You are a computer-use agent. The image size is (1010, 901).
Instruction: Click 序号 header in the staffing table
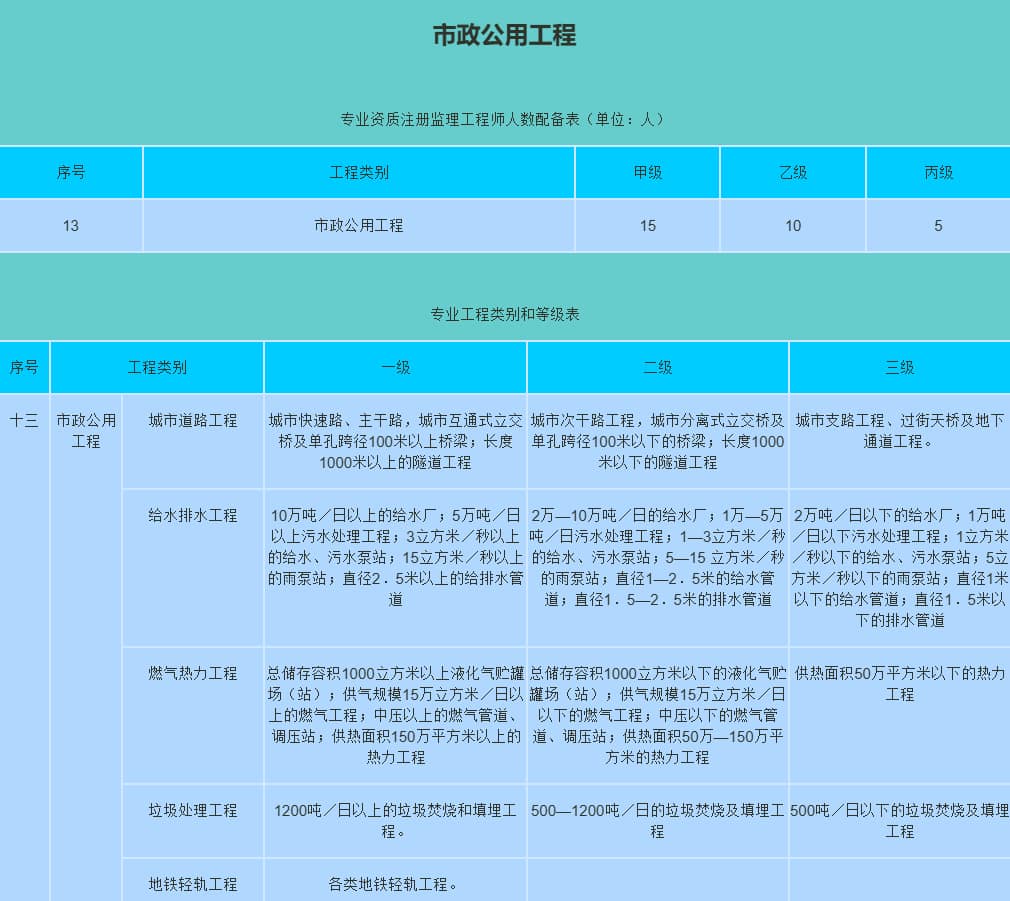(x=71, y=172)
